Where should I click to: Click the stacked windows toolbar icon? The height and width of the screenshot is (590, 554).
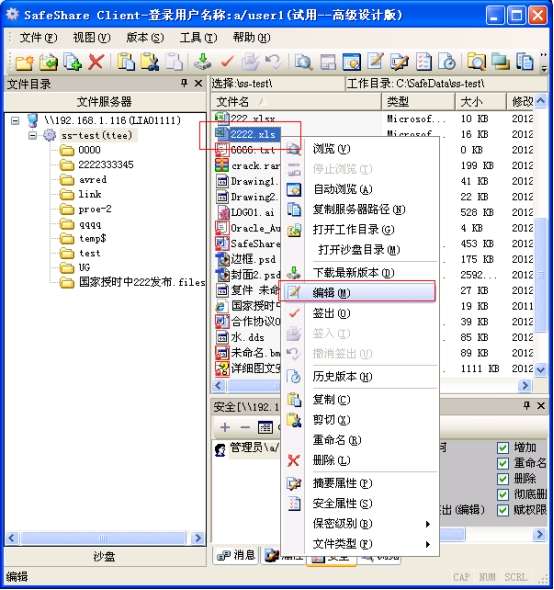[500, 62]
